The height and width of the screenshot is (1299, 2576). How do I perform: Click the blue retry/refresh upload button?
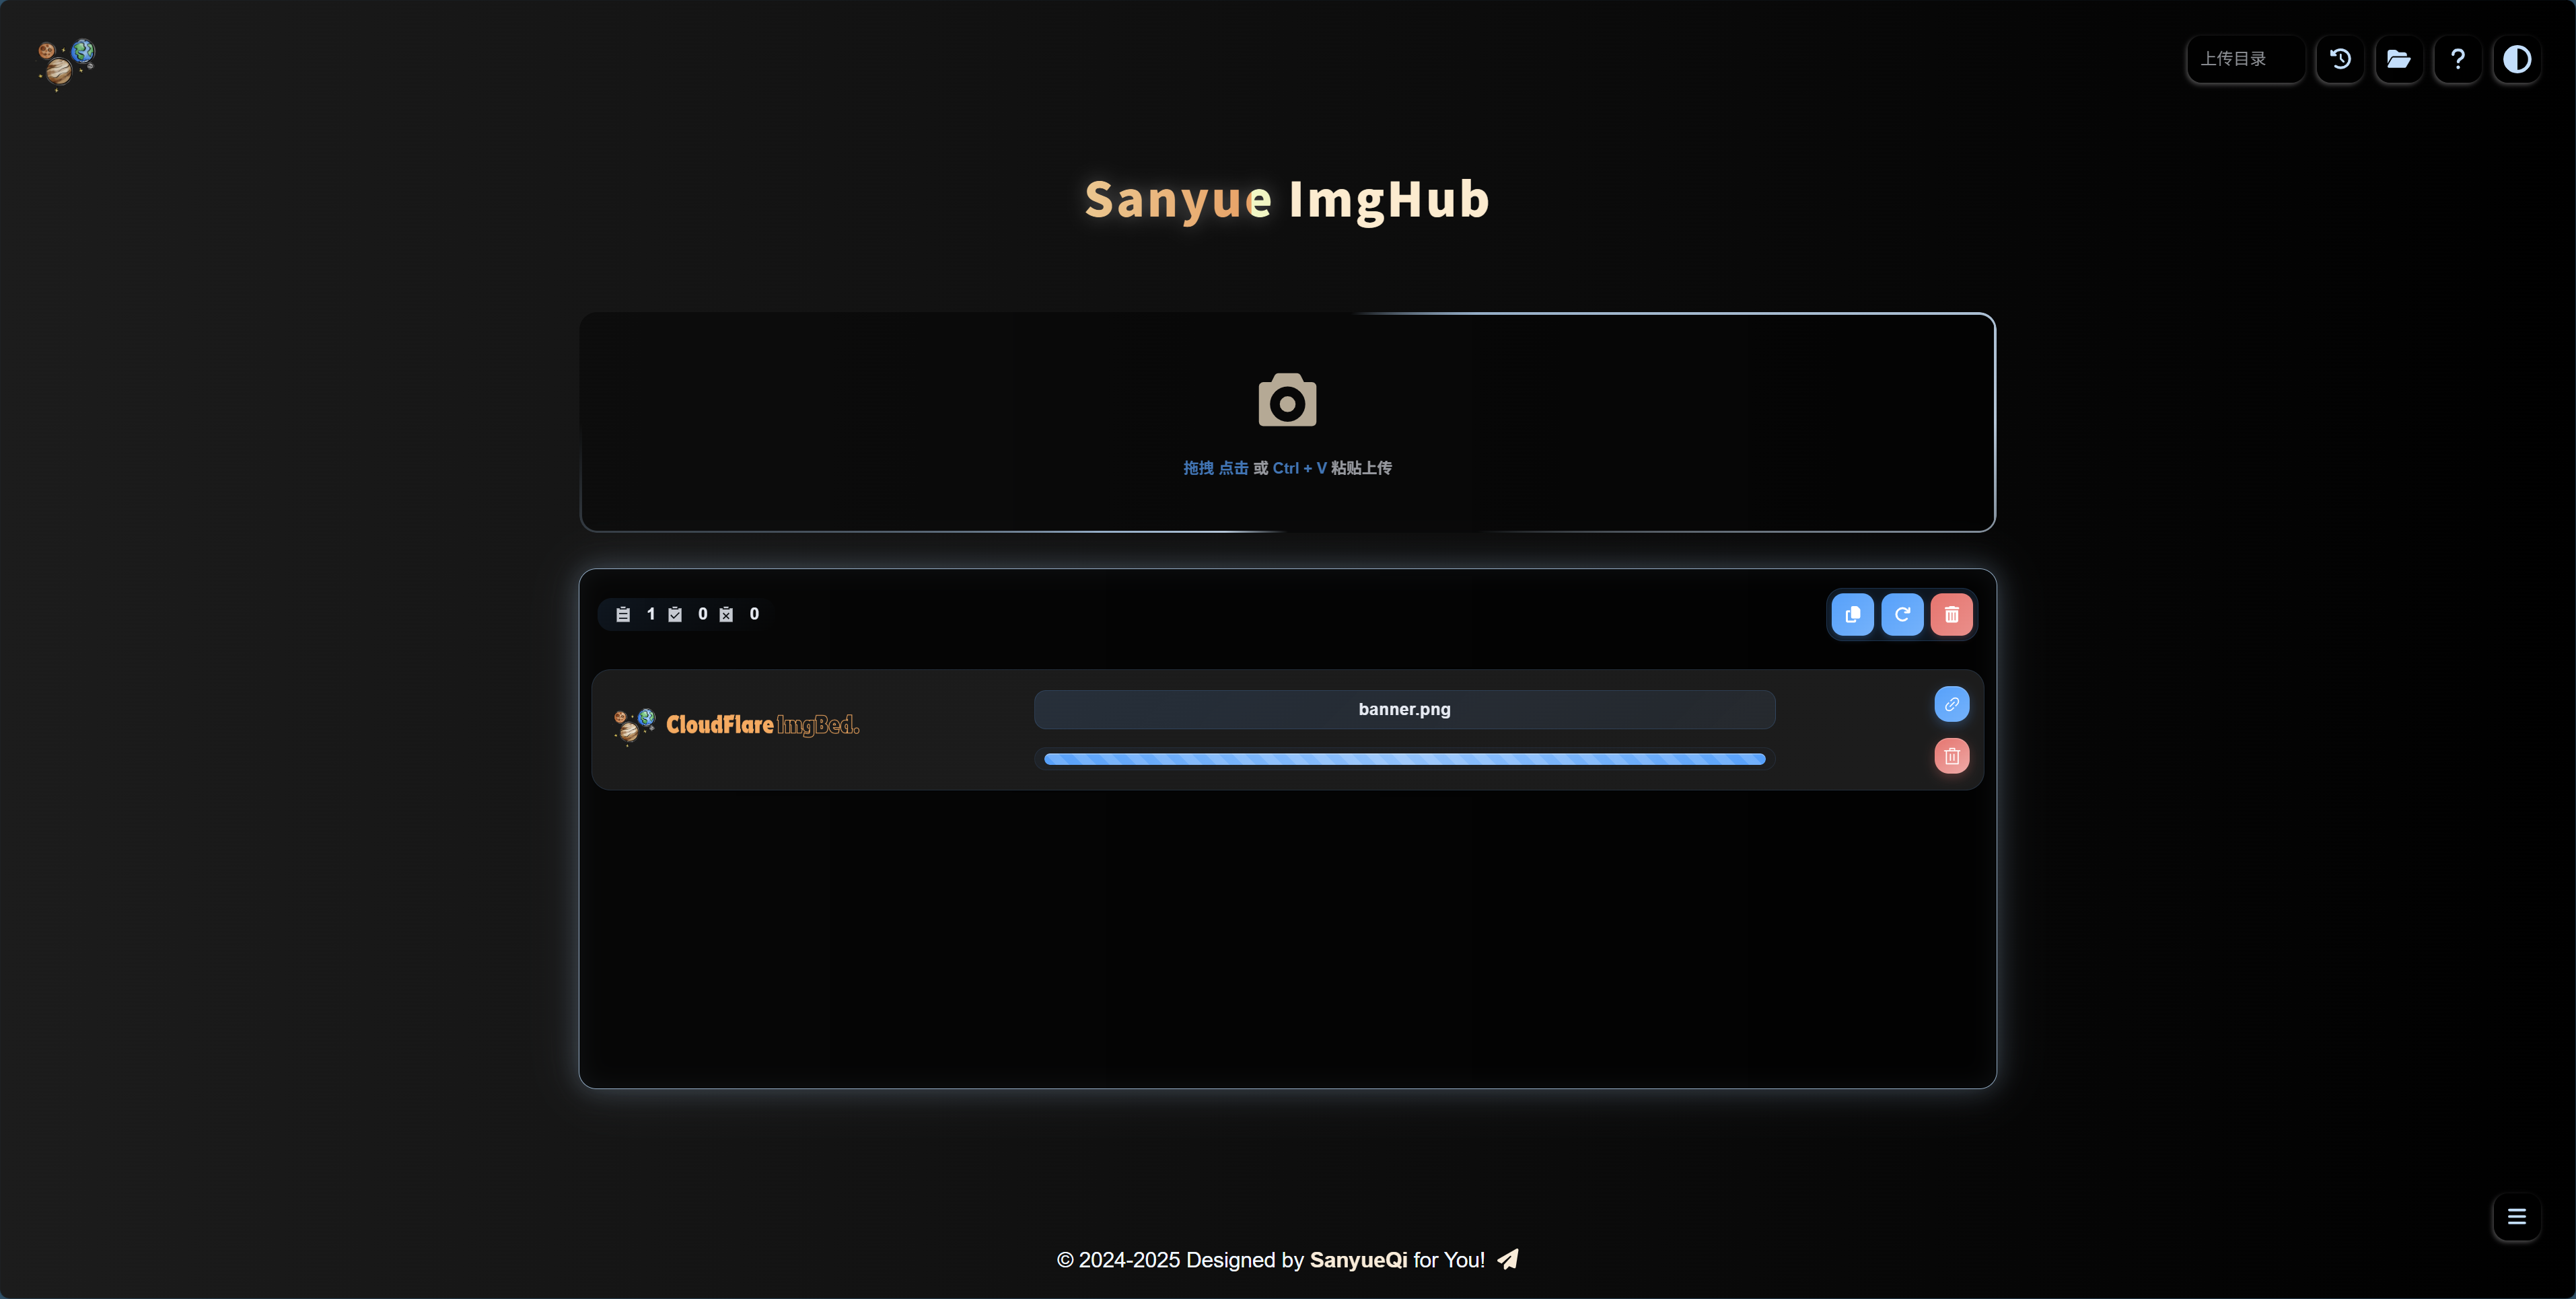point(1902,614)
